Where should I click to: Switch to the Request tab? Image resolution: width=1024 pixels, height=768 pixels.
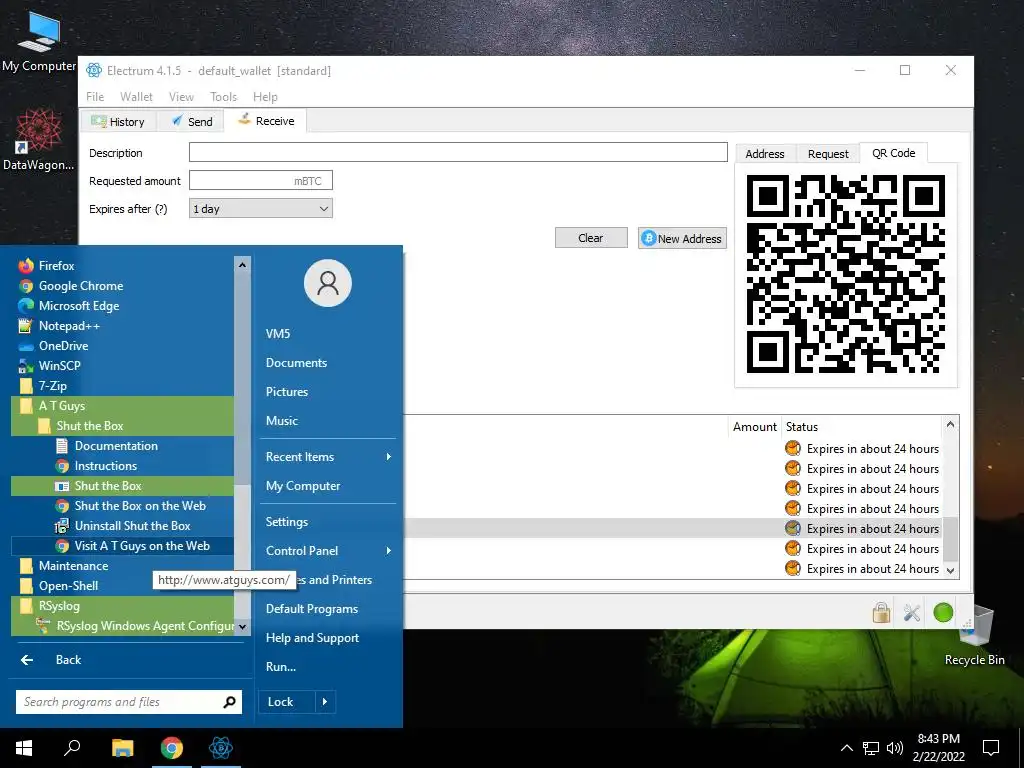click(828, 153)
